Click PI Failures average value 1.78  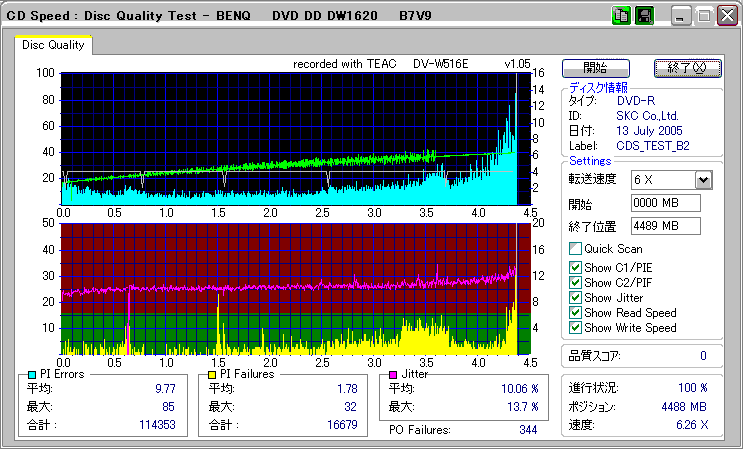[347, 389]
